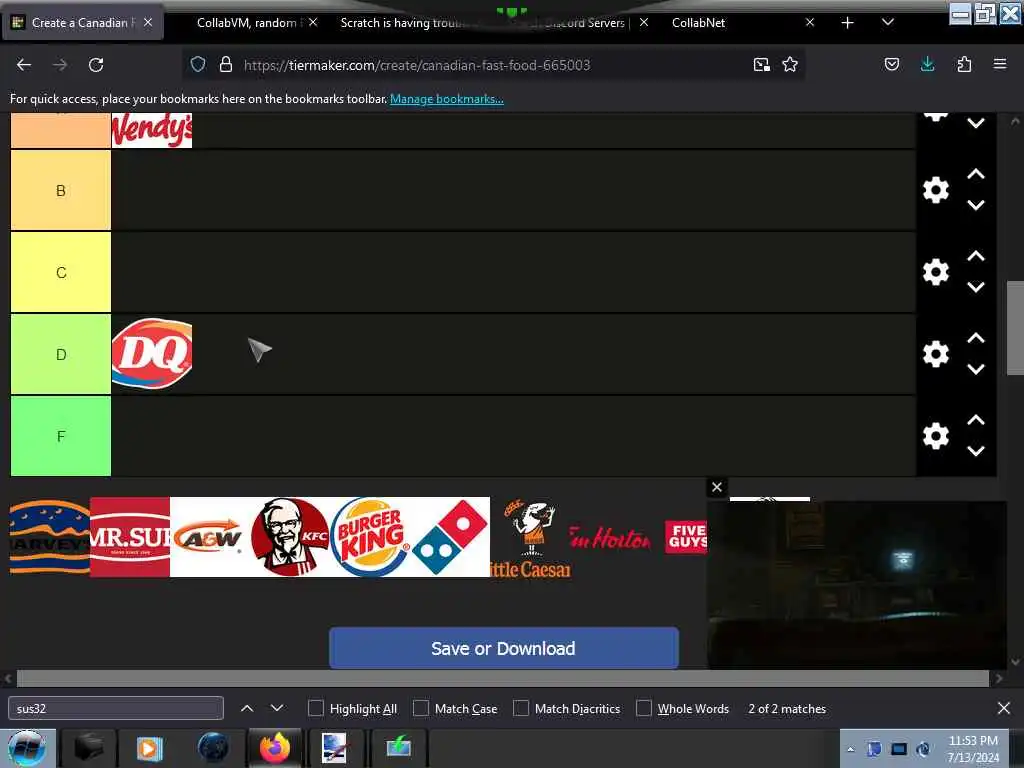Open the Extensions puzzle icon

tap(964, 65)
